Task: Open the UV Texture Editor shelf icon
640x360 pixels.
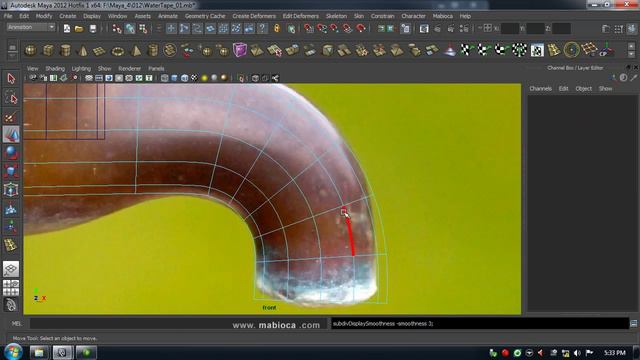Action: pos(537,50)
